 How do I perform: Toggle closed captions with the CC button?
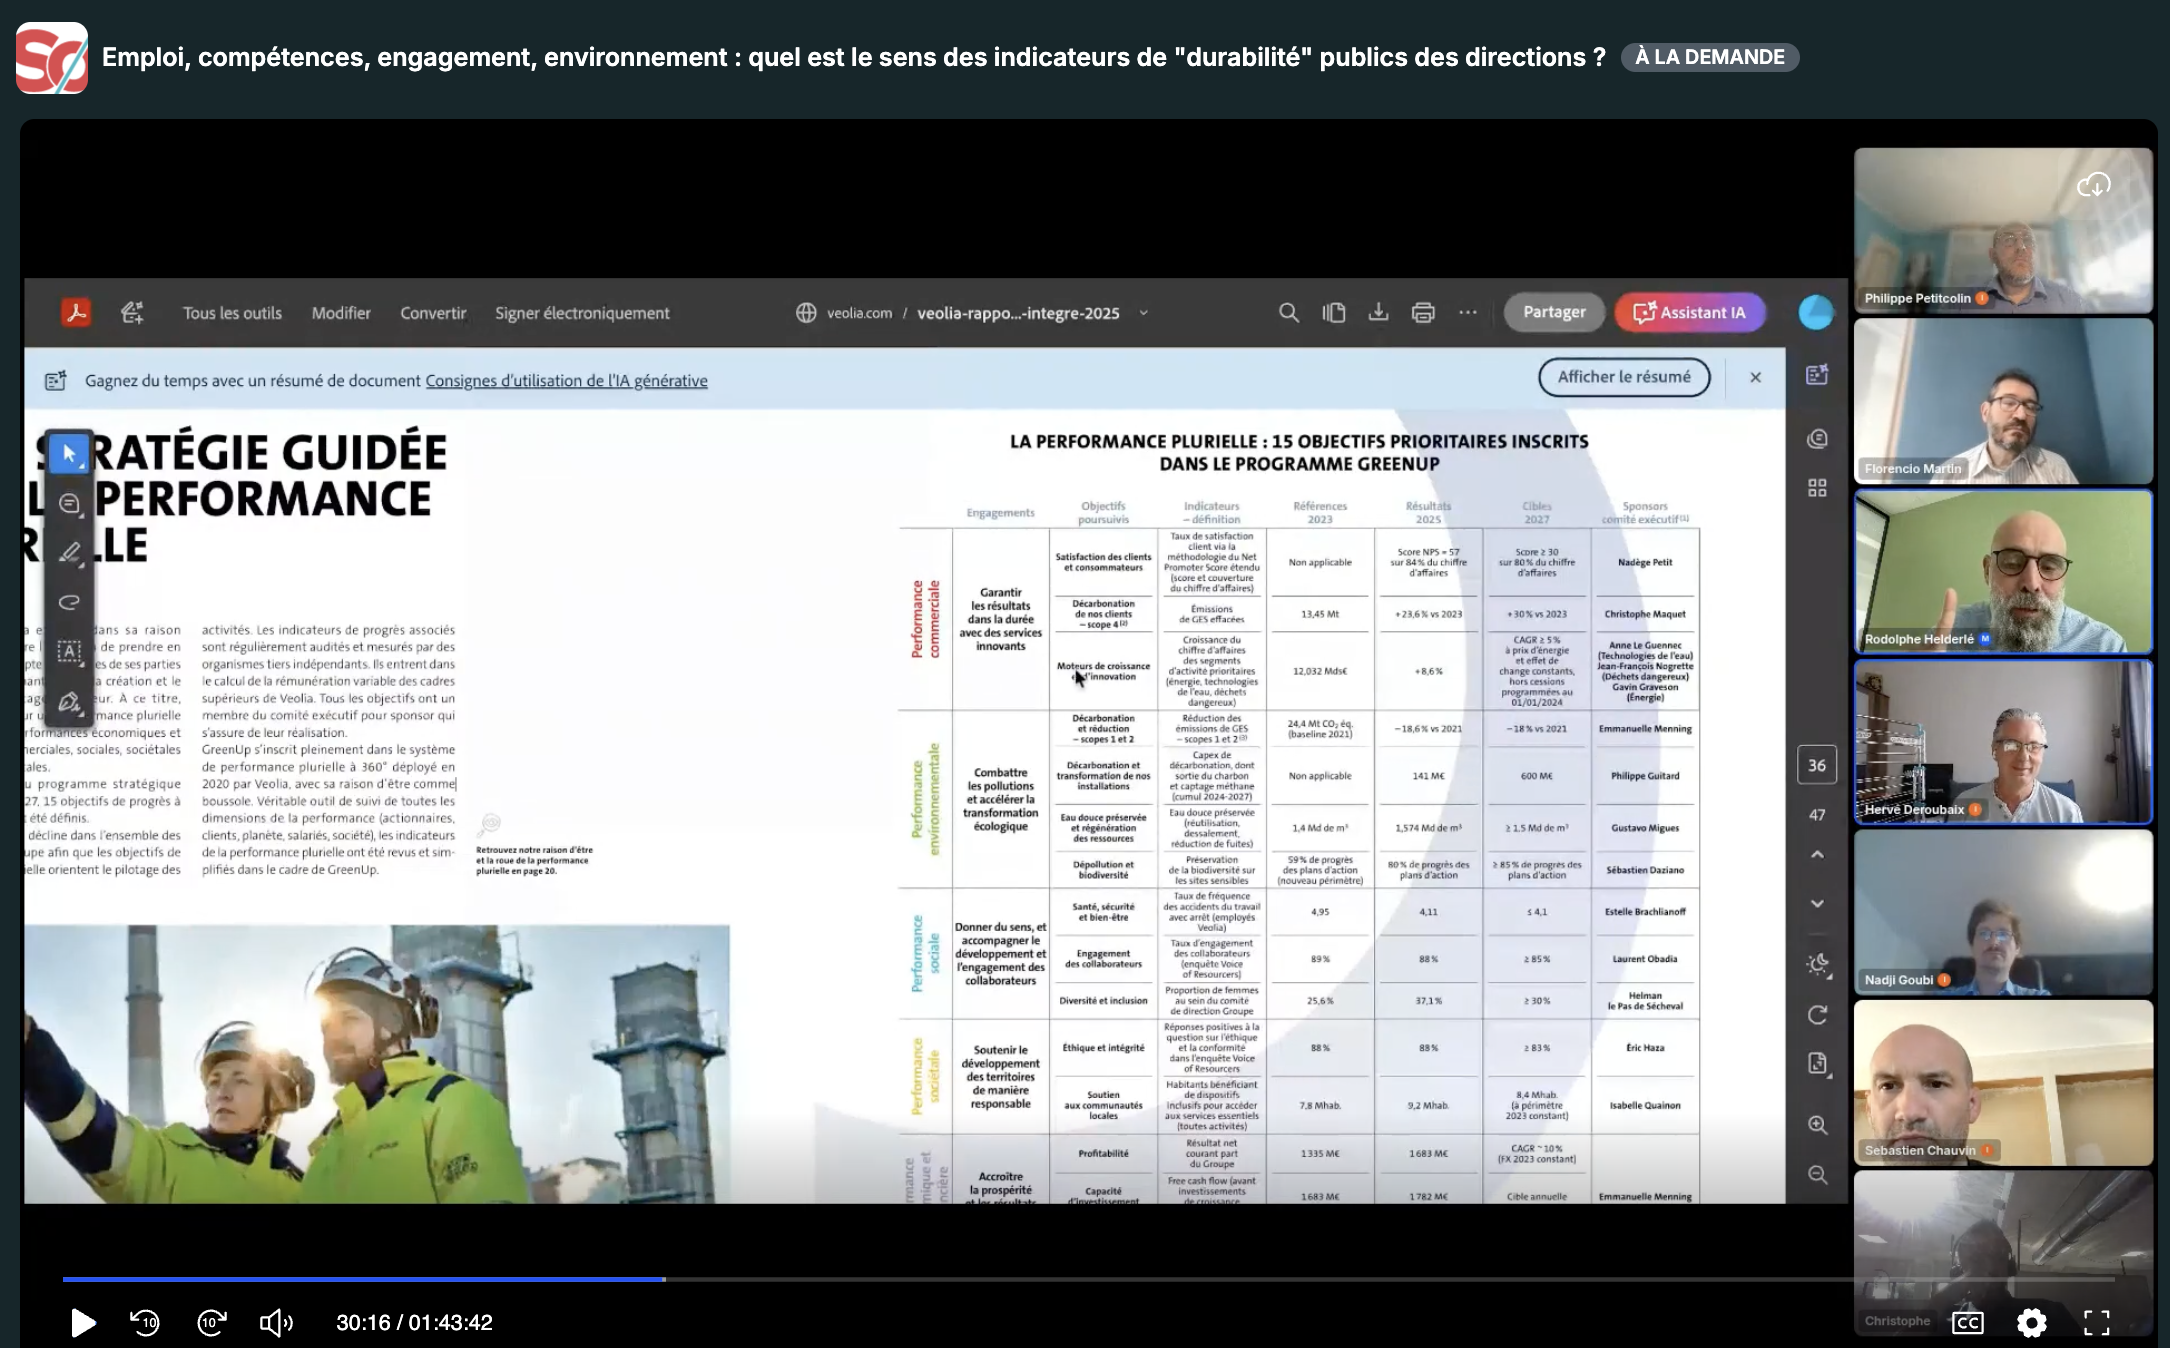click(x=1967, y=1323)
